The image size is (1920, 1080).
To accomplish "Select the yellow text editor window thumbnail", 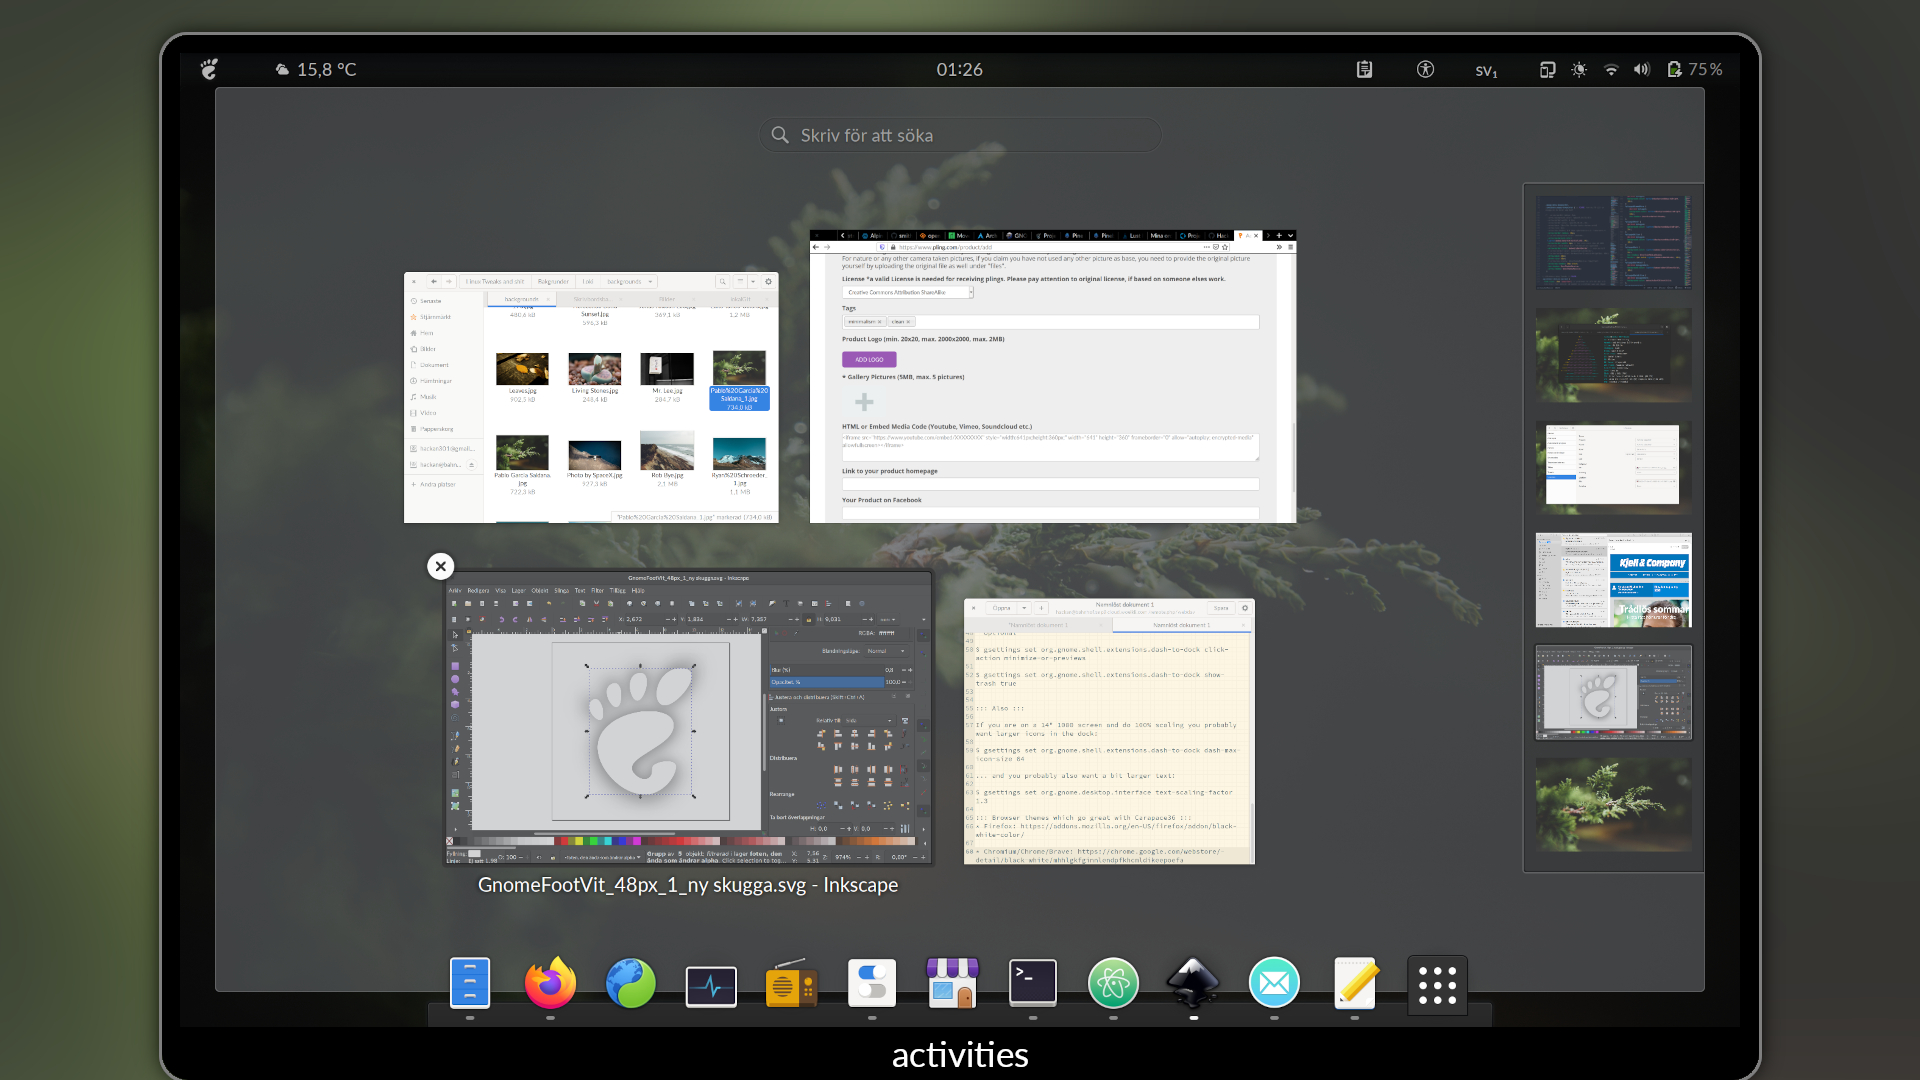I will click(1109, 731).
